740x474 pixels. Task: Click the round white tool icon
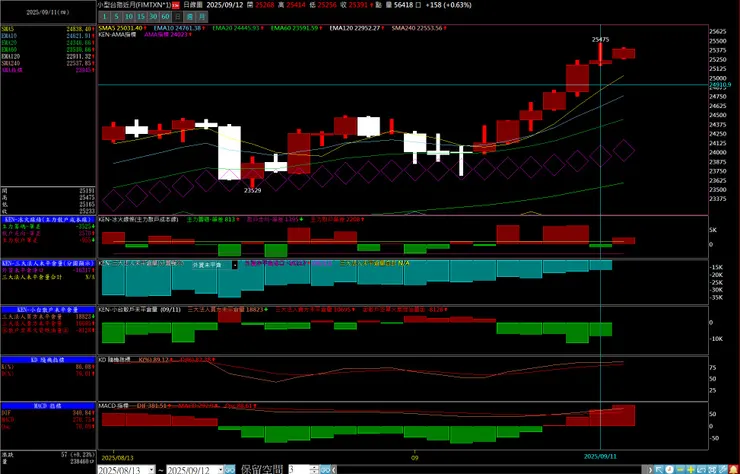pos(669,469)
